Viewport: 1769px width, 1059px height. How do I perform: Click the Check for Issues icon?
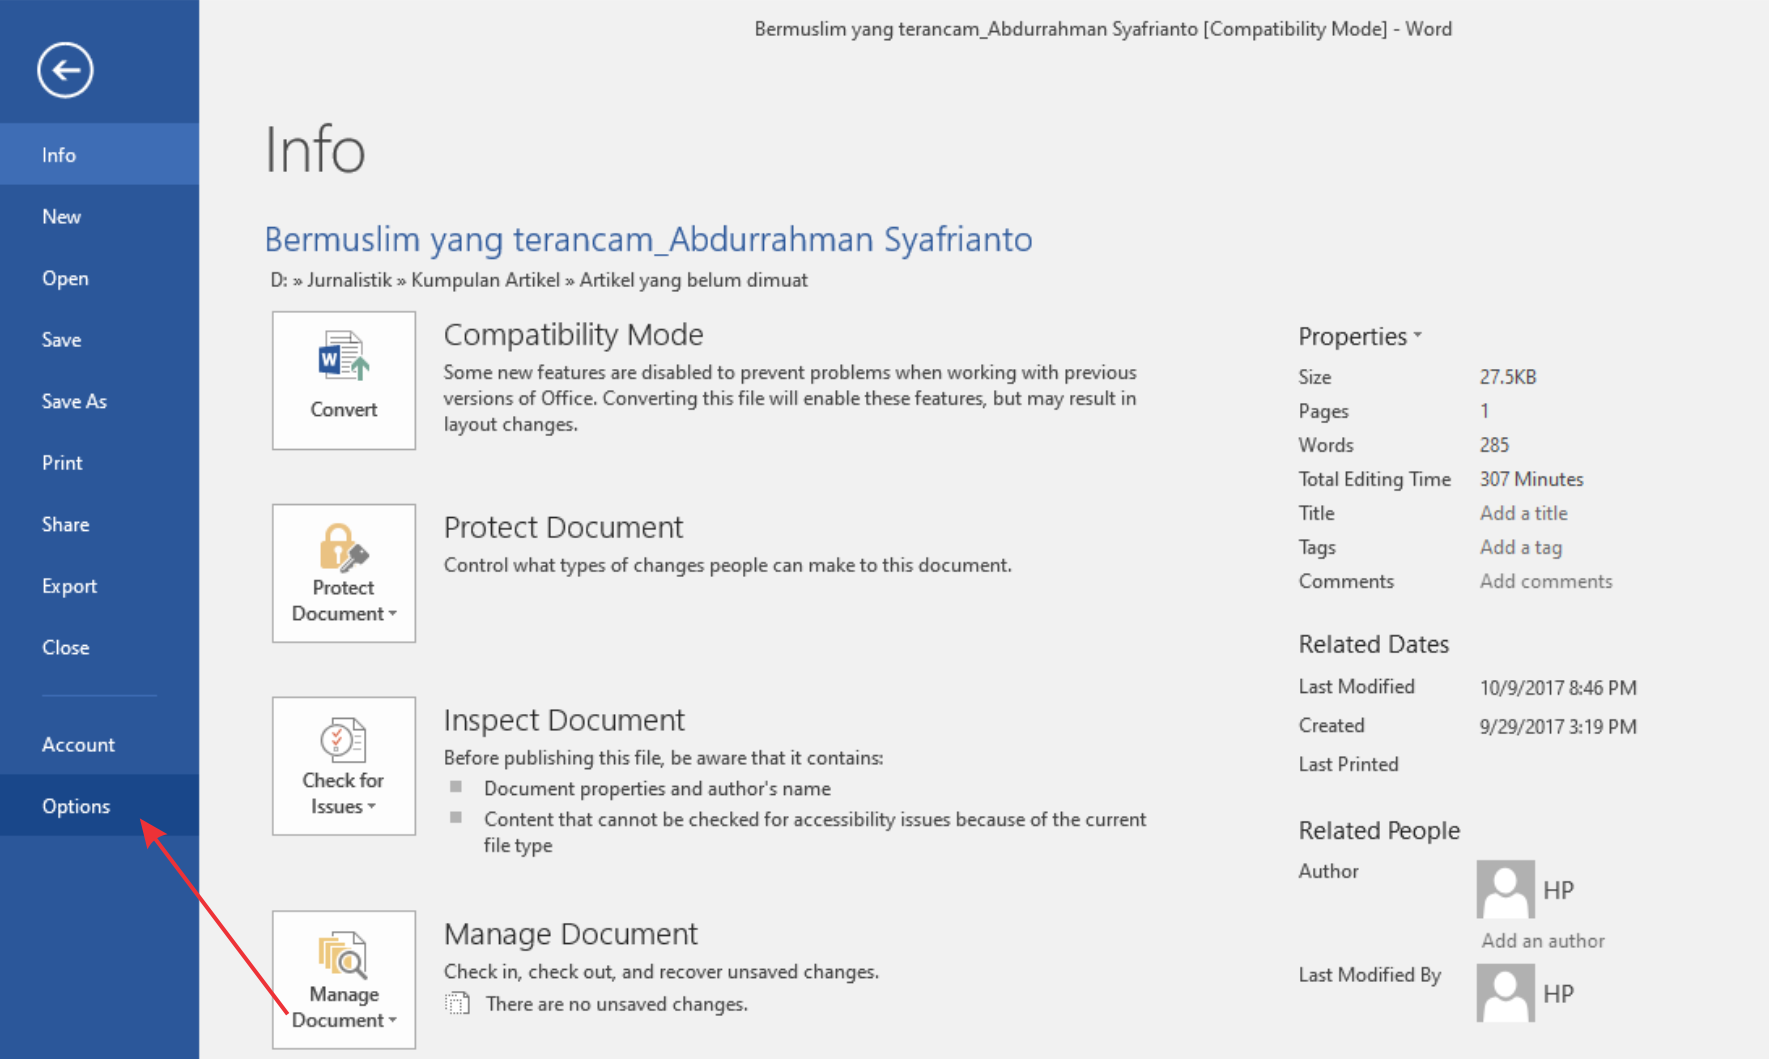[343, 741]
